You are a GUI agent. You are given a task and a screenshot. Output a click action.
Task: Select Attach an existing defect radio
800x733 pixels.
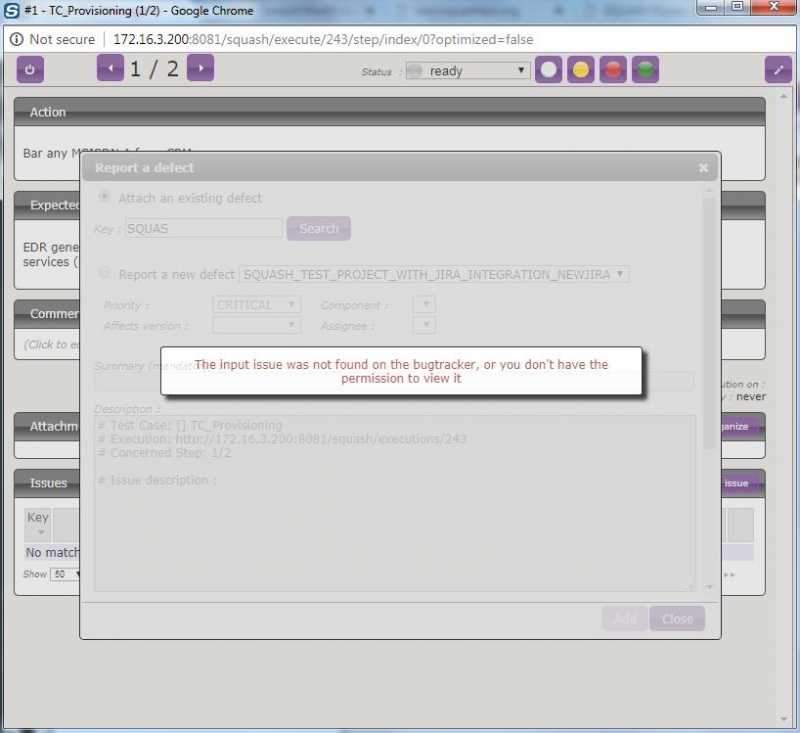pos(104,197)
